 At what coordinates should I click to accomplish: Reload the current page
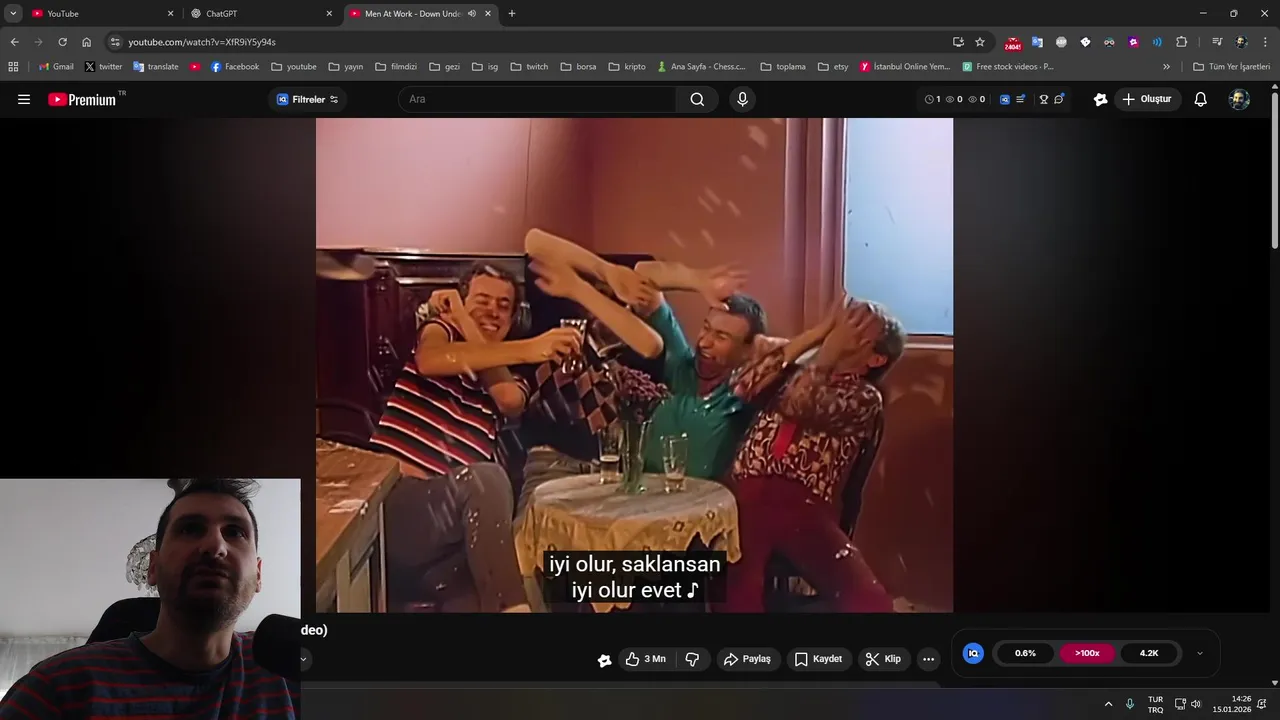point(62,42)
